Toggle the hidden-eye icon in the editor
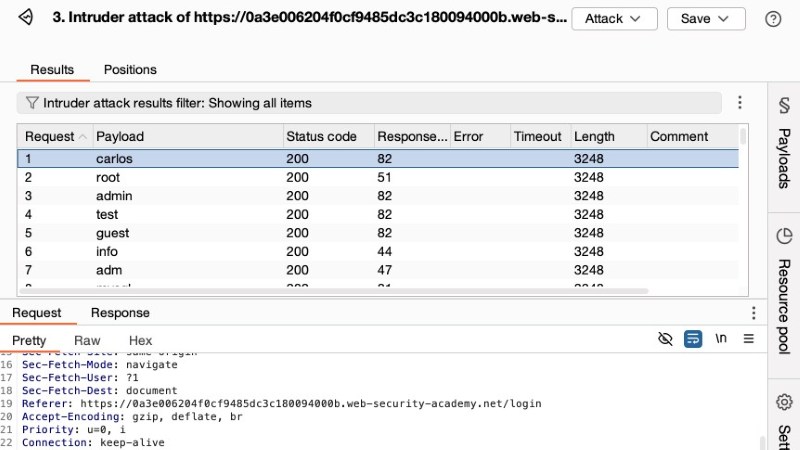800x450 pixels. [665, 339]
